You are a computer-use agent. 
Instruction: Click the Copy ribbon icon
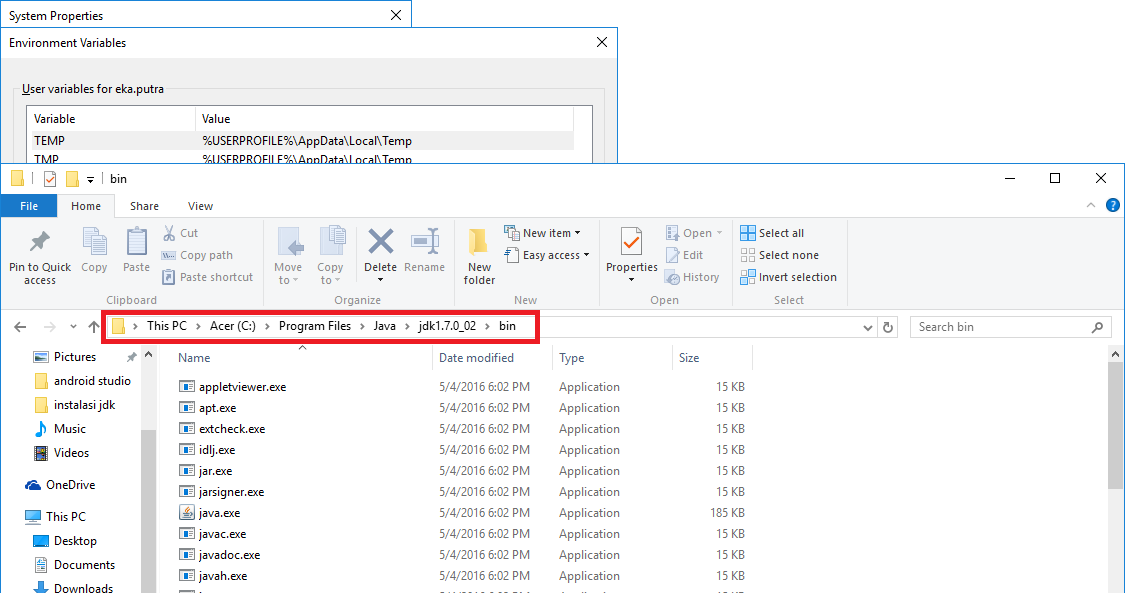94,250
